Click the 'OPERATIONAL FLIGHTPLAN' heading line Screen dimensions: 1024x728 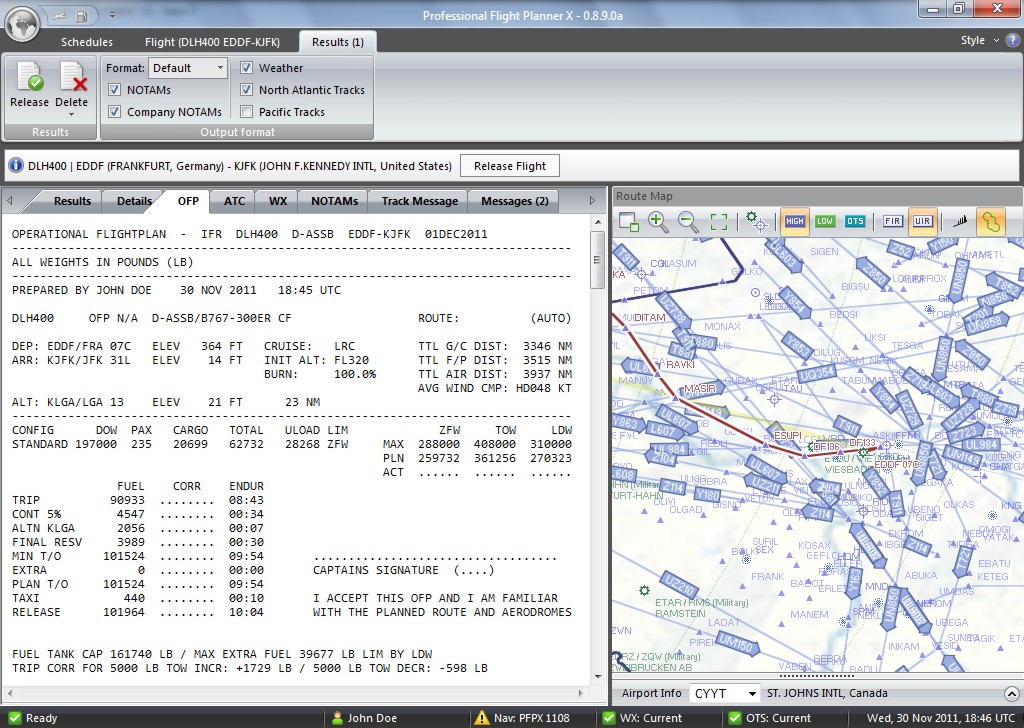249,234
